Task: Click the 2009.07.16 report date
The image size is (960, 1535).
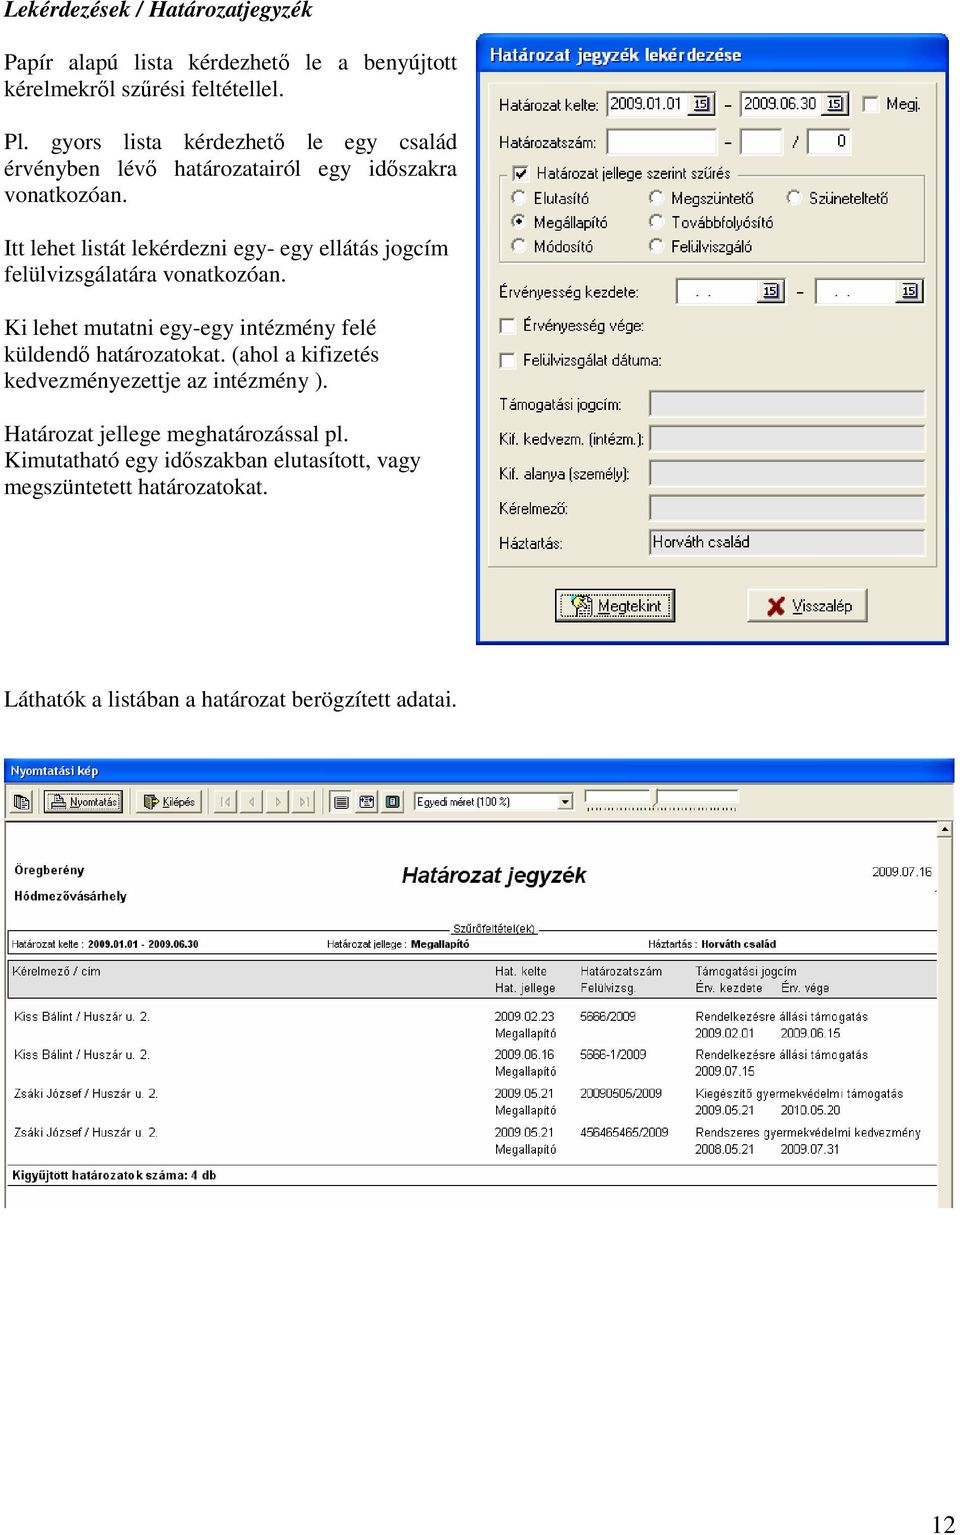Action: point(901,872)
